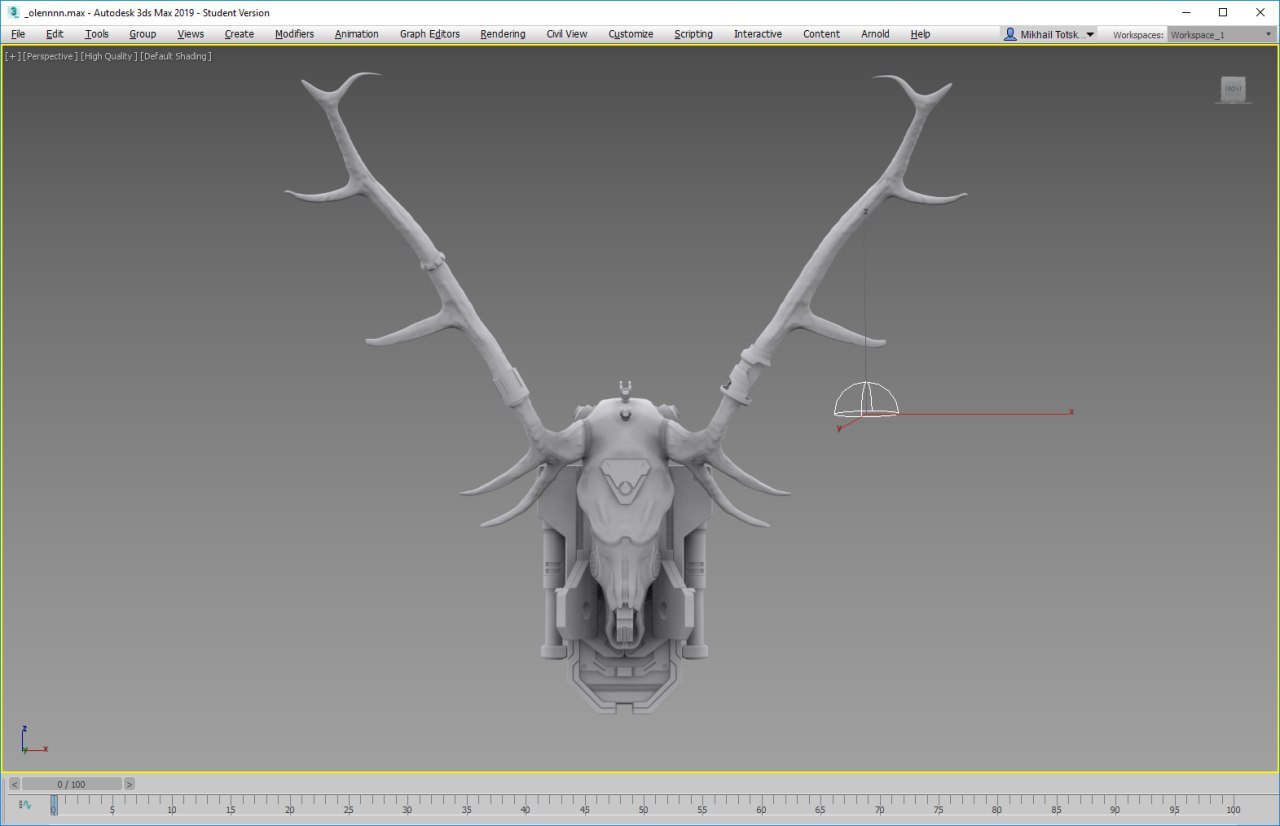This screenshot has height=826, width=1280.
Task: Open the Rendering menu
Action: (x=503, y=34)
